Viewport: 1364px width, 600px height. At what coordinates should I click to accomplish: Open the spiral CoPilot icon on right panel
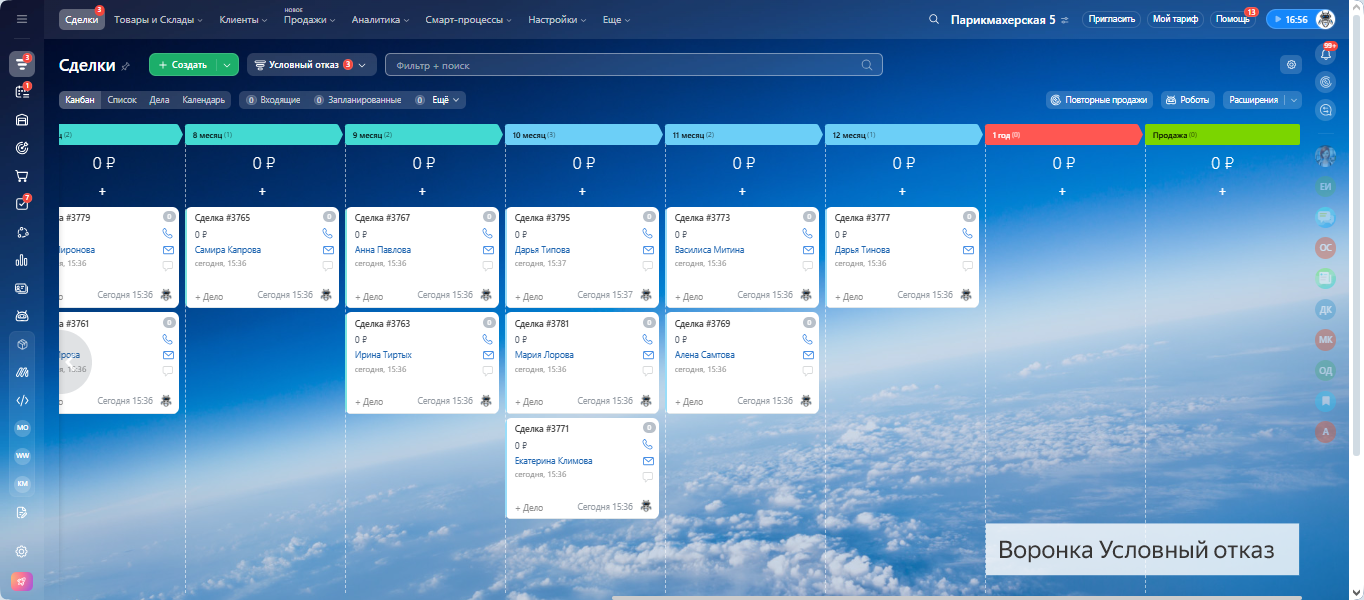click(x=1326, y=83)
